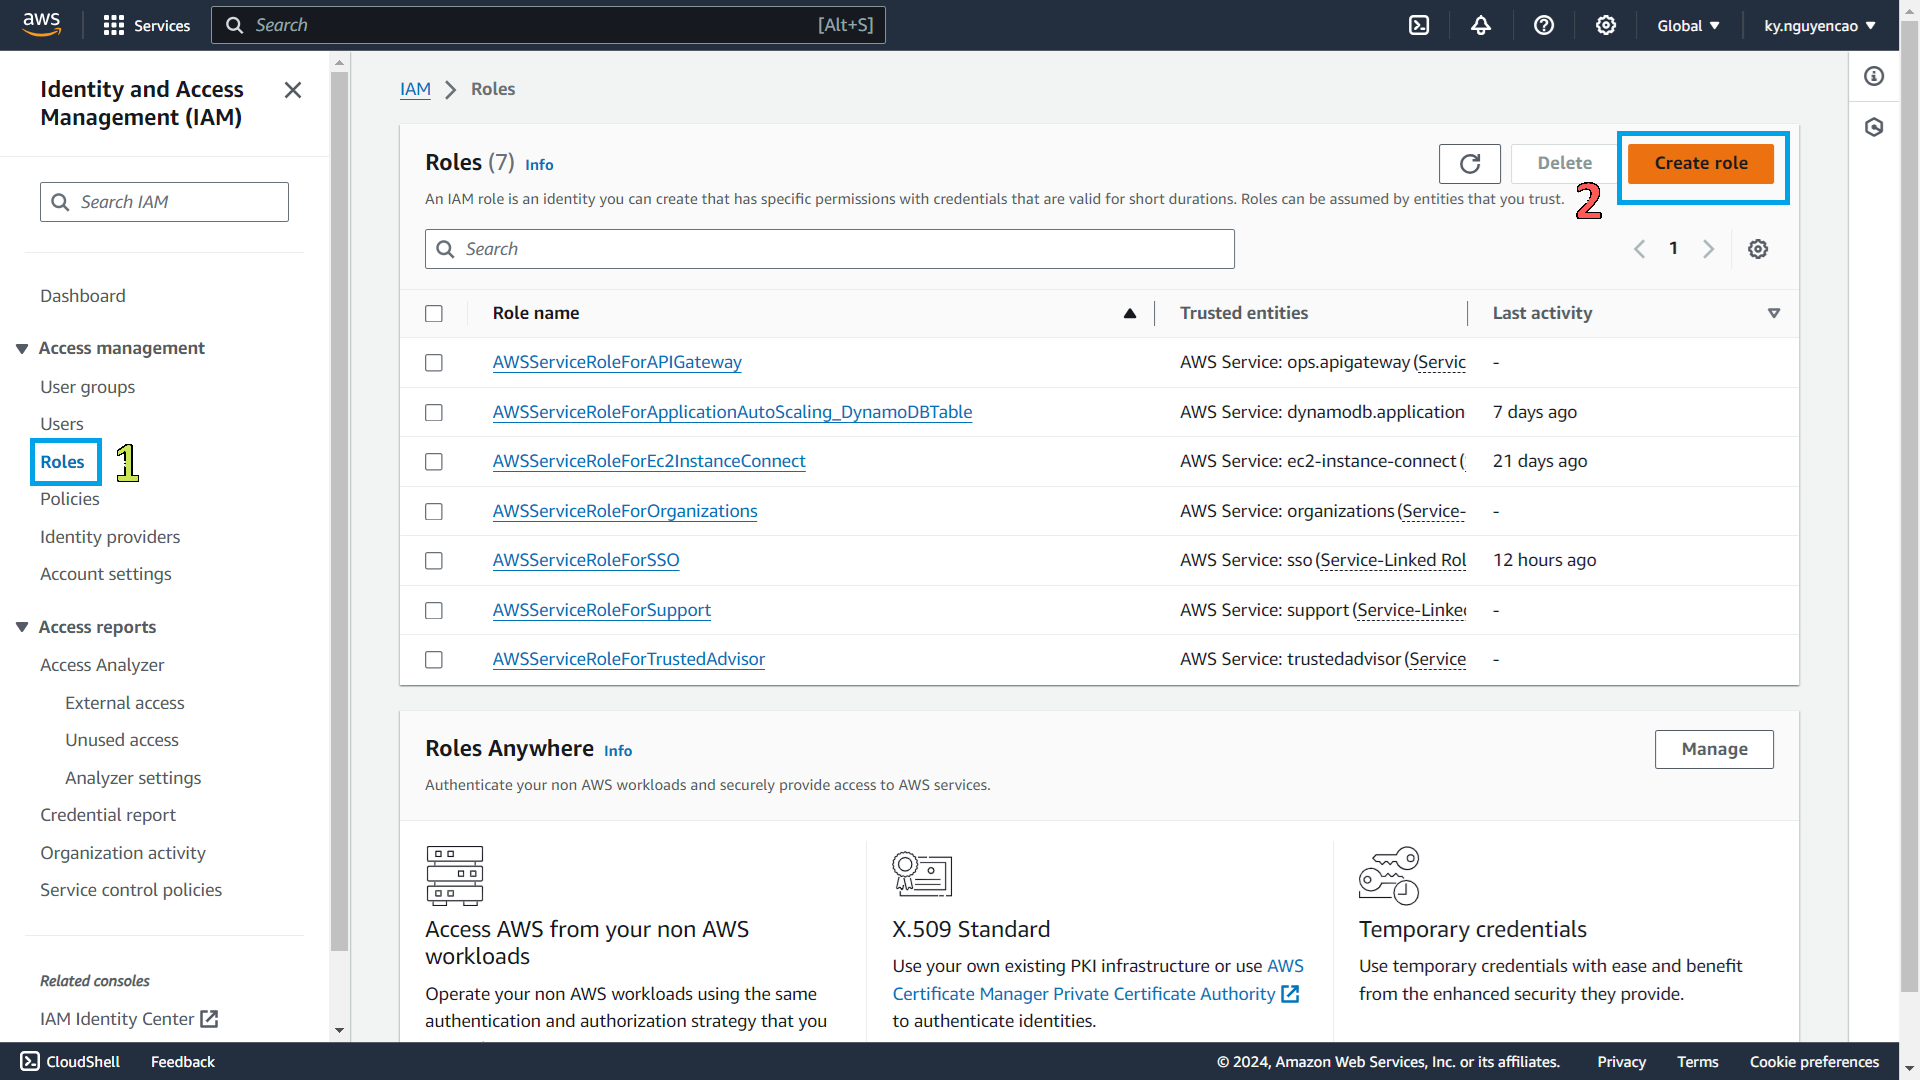Open User groups in sidebar

point(88,387)
